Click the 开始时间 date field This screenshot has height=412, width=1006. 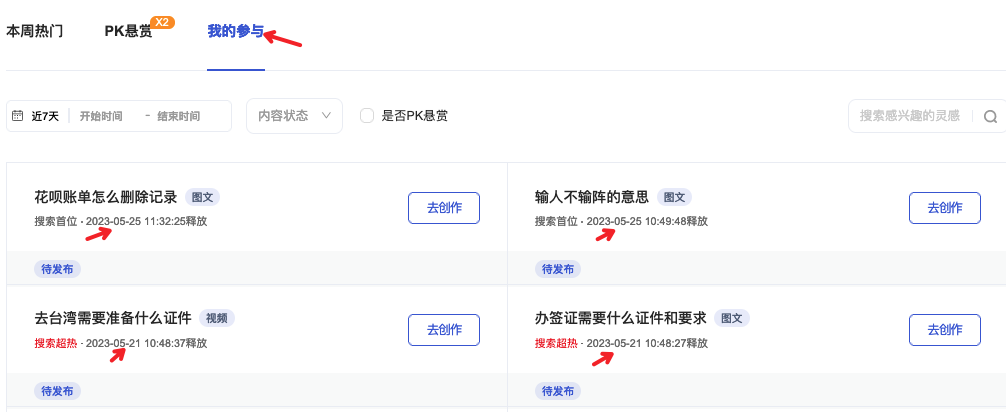[x=103, y=116]
